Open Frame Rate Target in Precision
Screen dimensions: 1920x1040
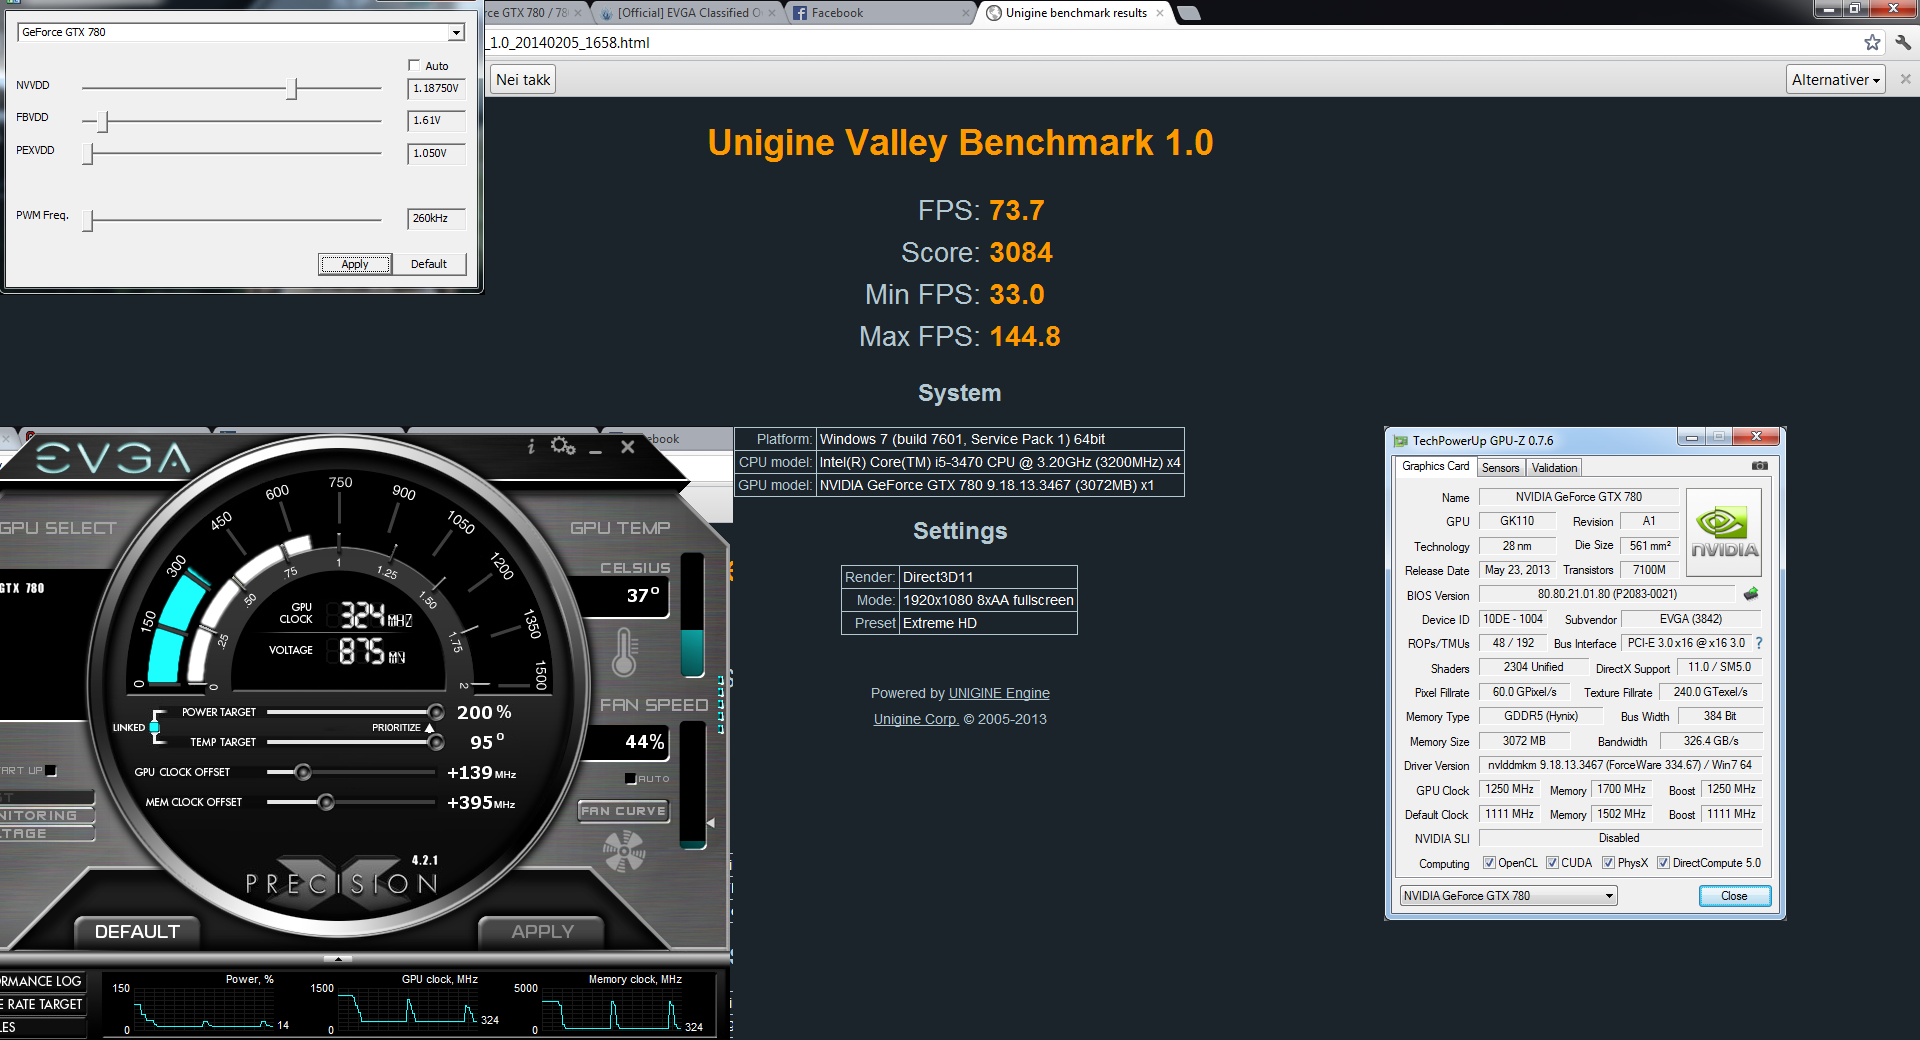(42, 1004)
